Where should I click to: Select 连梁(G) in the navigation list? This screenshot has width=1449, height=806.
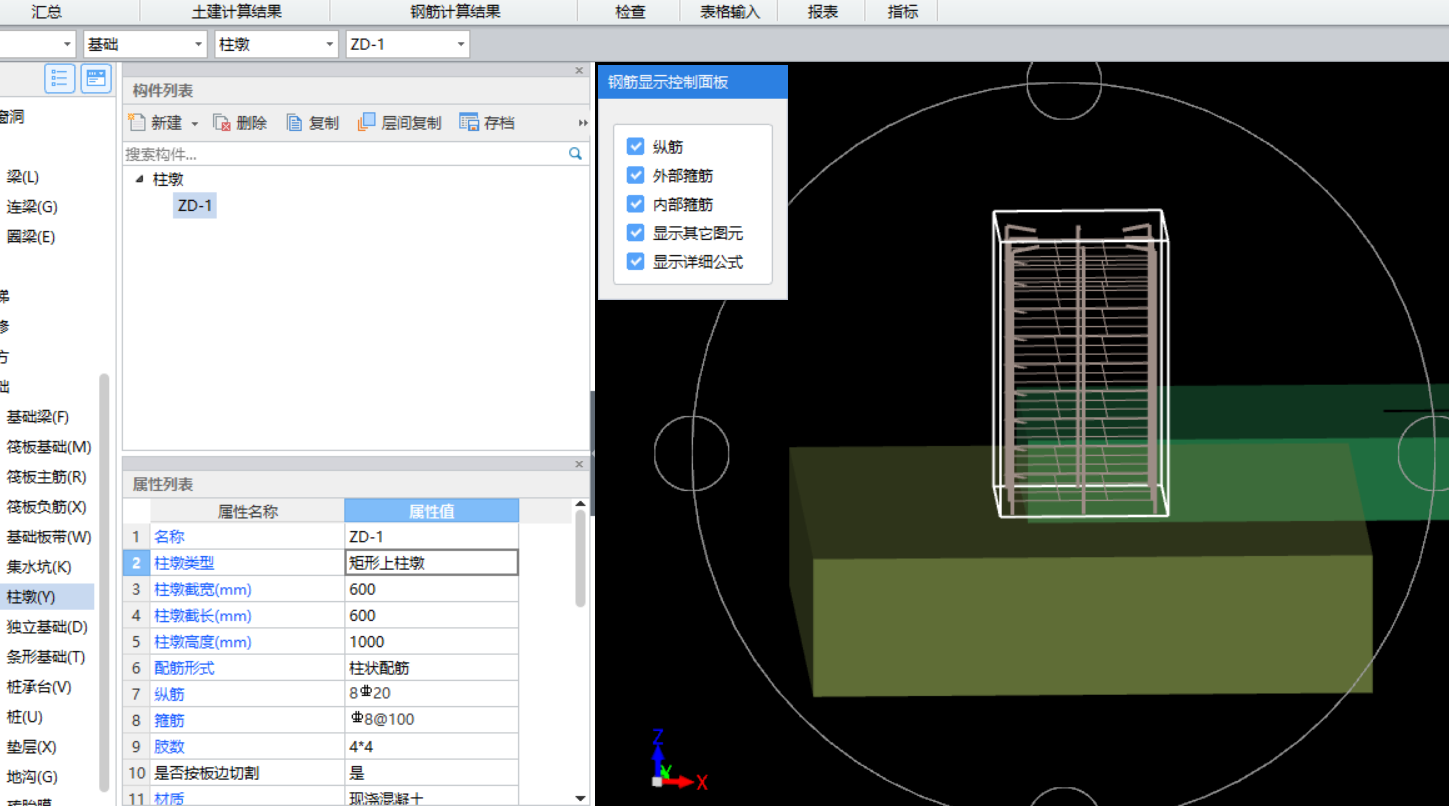point(32,207)
